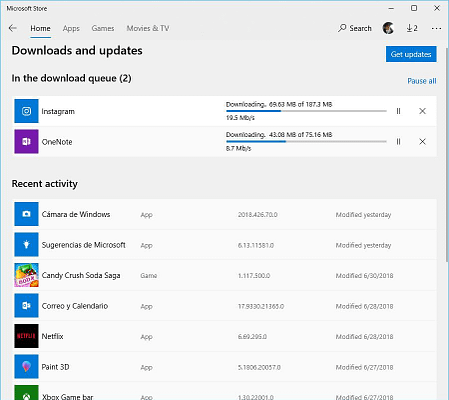Click Modified 6/30/2018 date

(364, 276)
